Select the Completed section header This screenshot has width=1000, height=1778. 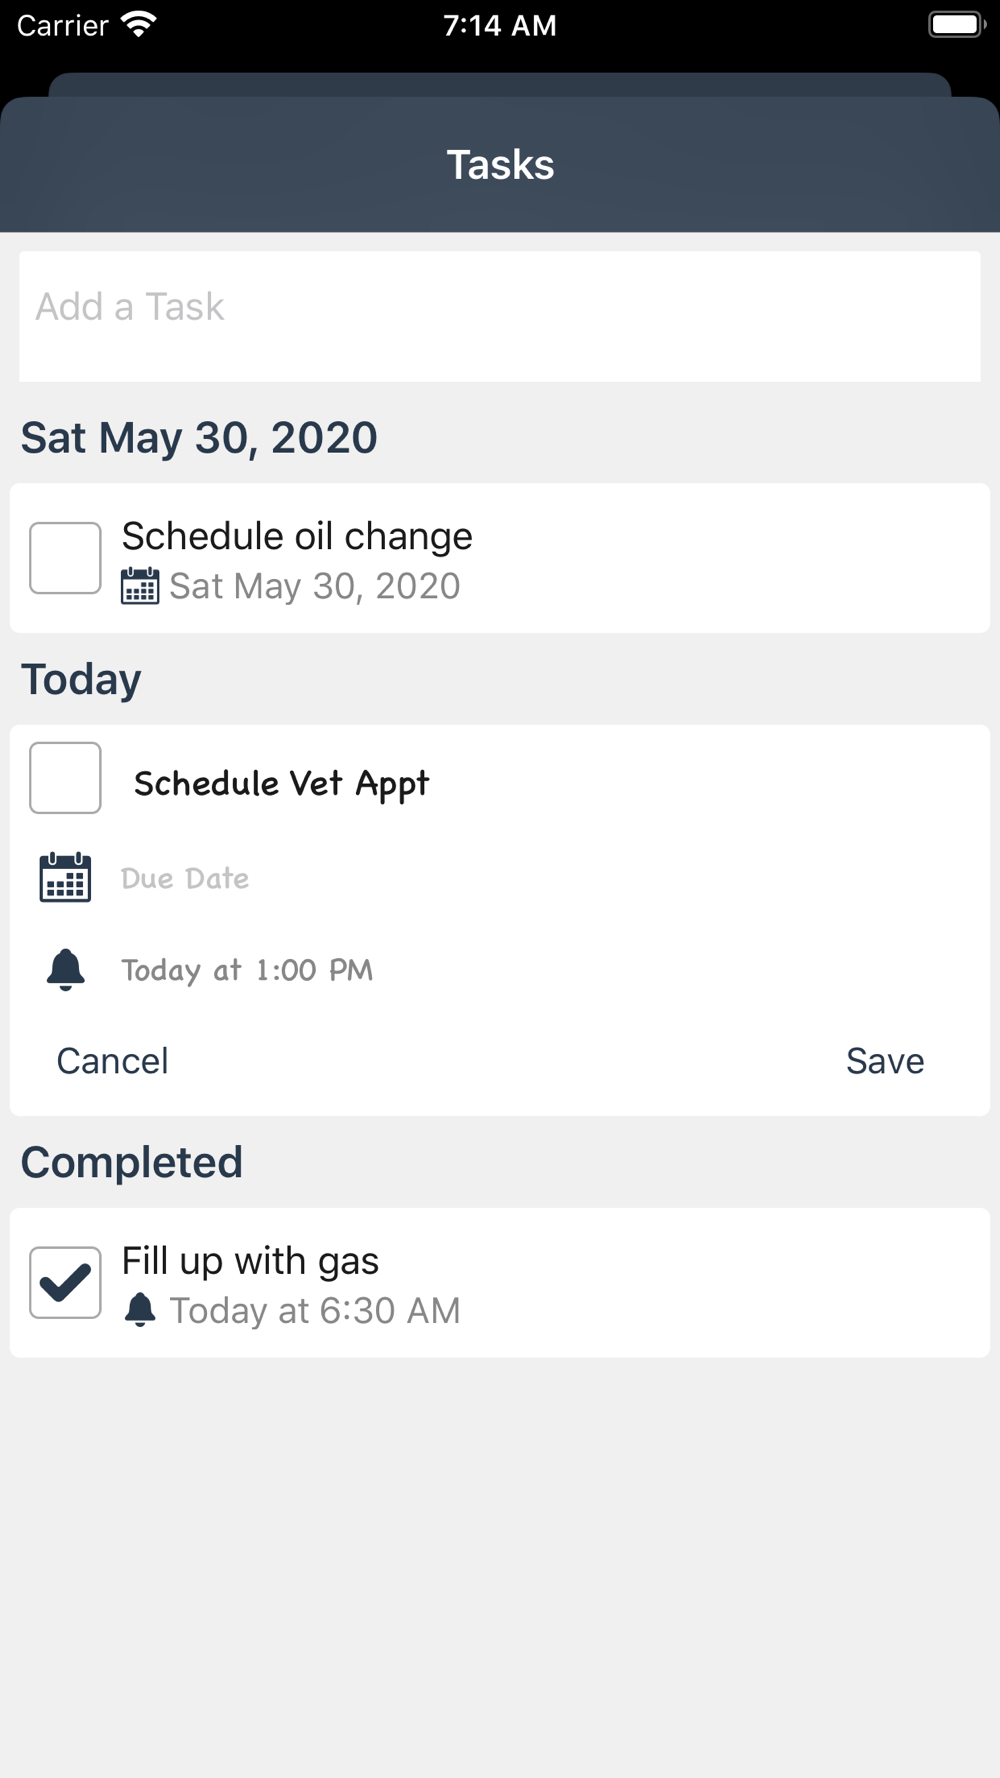click(132, 1163)
